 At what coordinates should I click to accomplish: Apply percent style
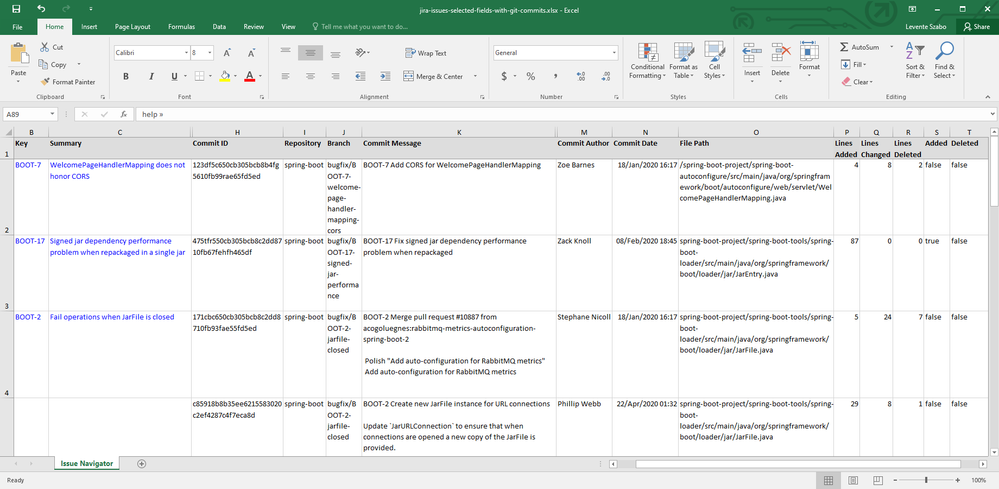pos(531,76)
